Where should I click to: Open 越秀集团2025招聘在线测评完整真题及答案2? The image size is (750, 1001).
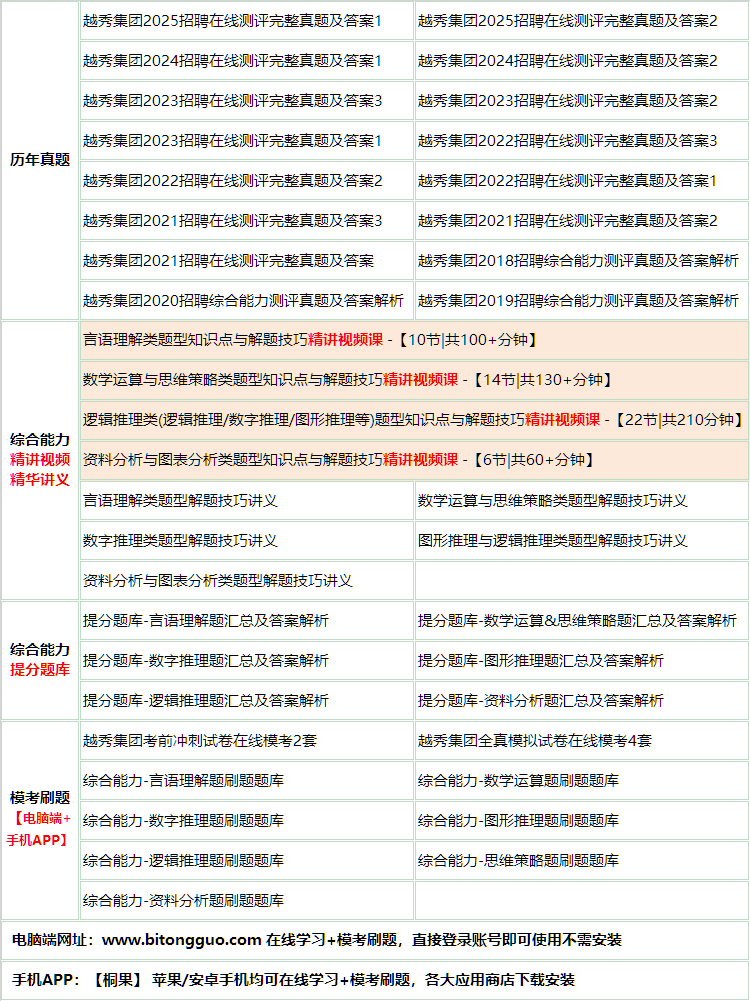point(567,20)
